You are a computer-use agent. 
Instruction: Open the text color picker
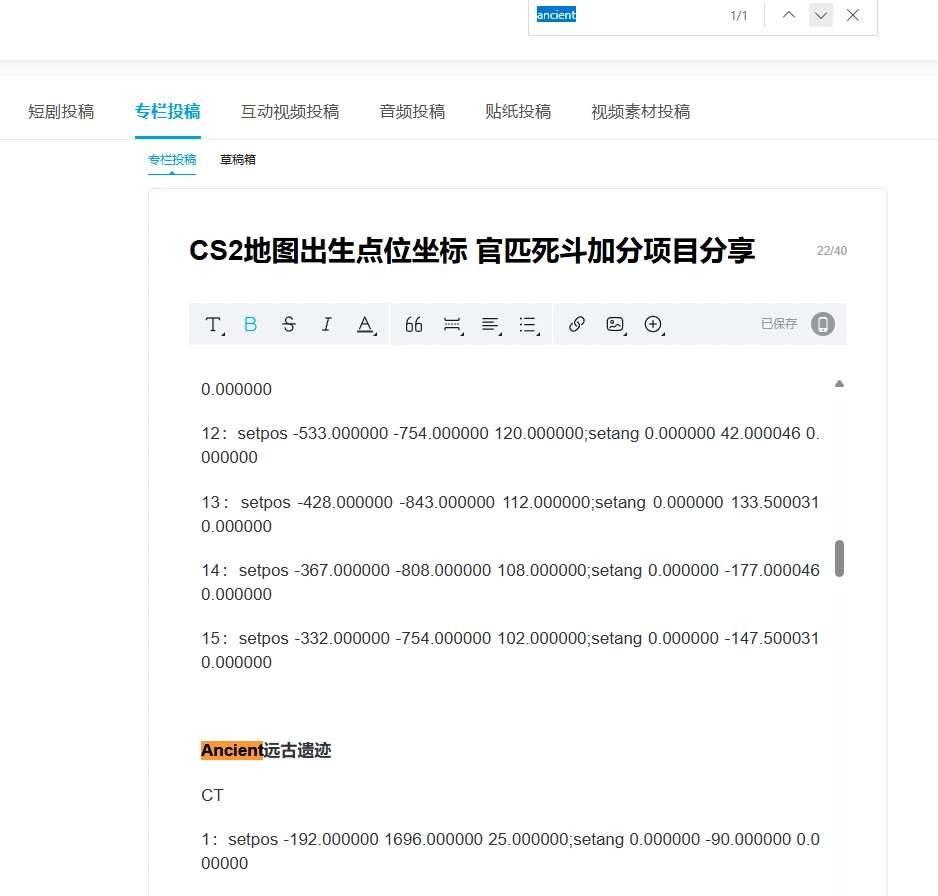pos(366,325)
